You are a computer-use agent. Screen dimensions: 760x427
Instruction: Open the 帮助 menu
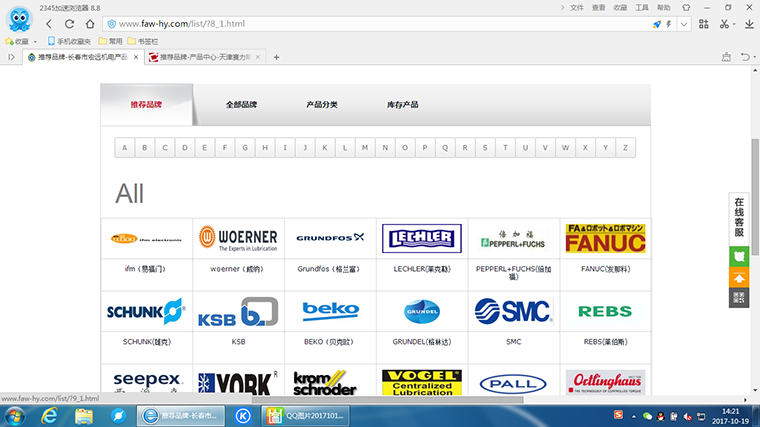pyautogui.click(x=664, y=8)
